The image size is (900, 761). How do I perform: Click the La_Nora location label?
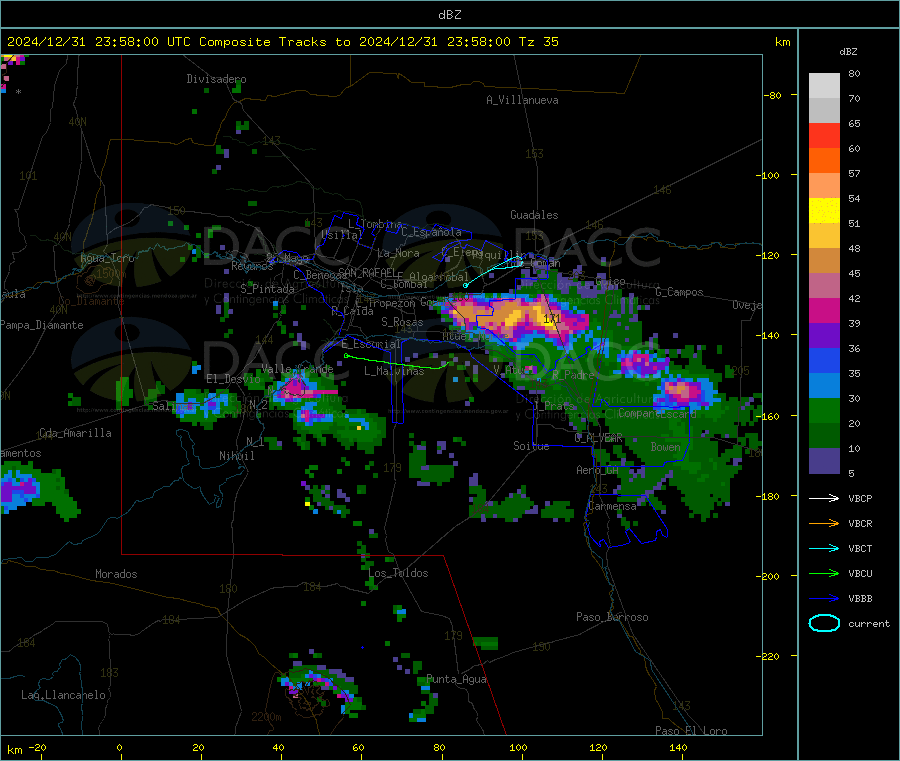398,253
